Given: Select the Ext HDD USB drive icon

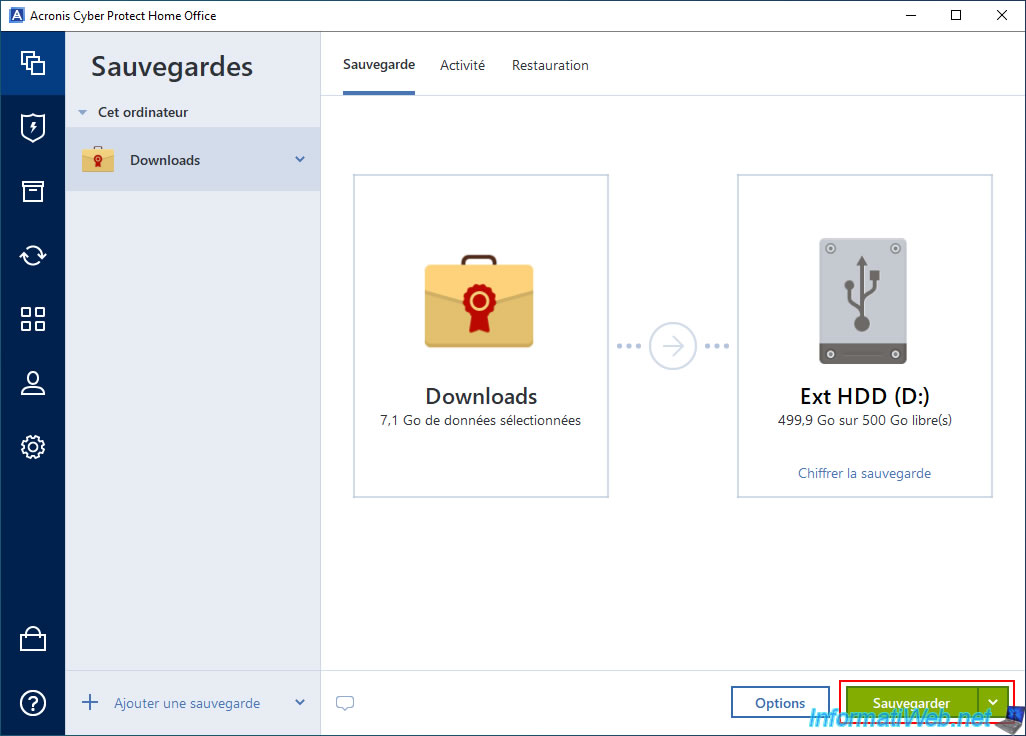Looking at the screenshot, I should click(x=863, y=301).
